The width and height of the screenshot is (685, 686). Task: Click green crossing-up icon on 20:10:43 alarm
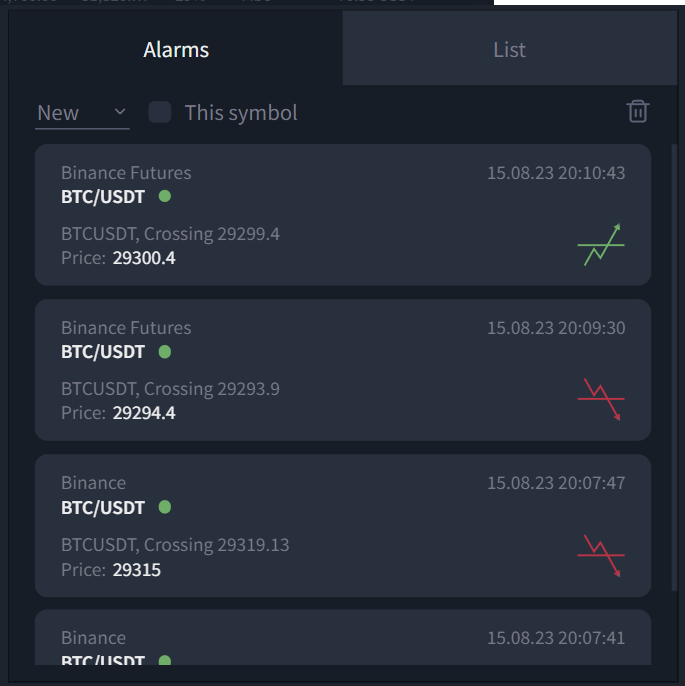click(601, 245)
